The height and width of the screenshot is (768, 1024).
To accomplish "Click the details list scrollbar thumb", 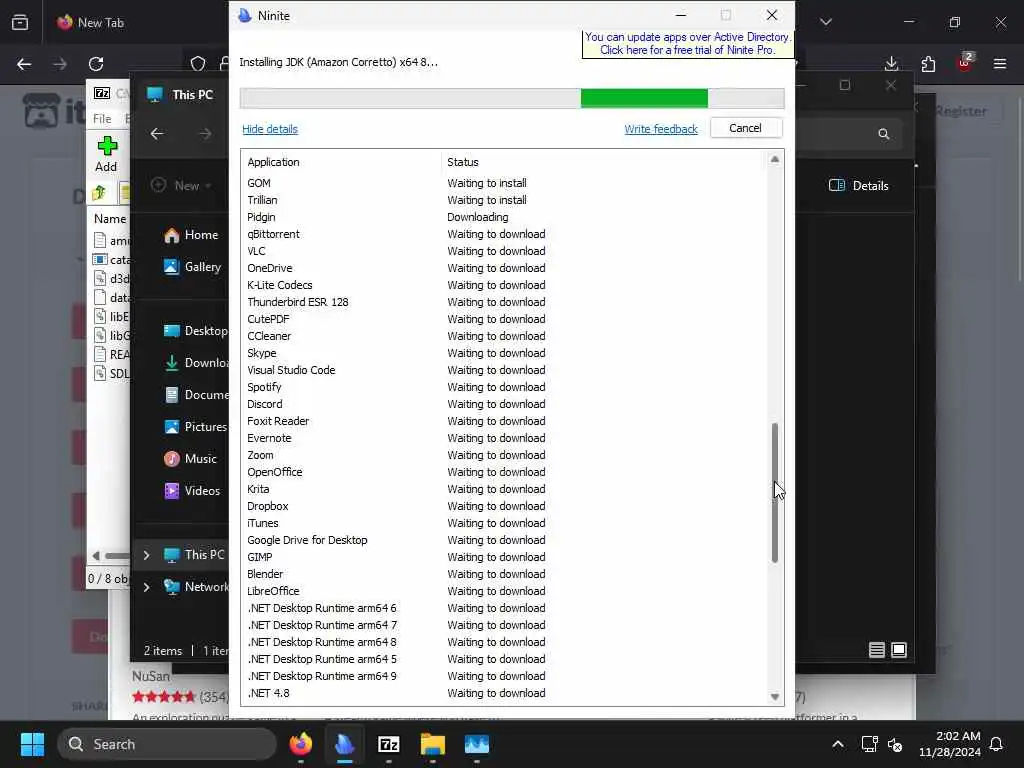I will 775,492.
